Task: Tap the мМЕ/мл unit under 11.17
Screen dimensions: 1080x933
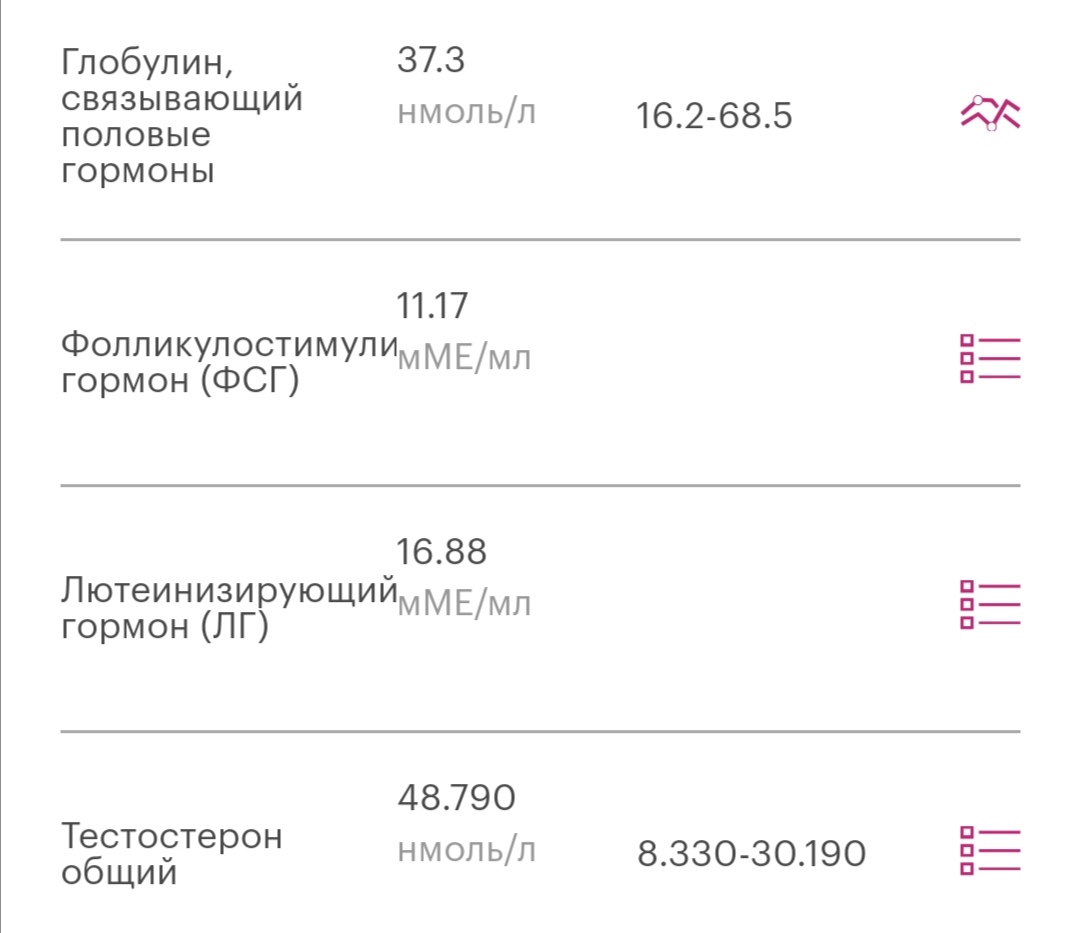Action: point(464,357)
